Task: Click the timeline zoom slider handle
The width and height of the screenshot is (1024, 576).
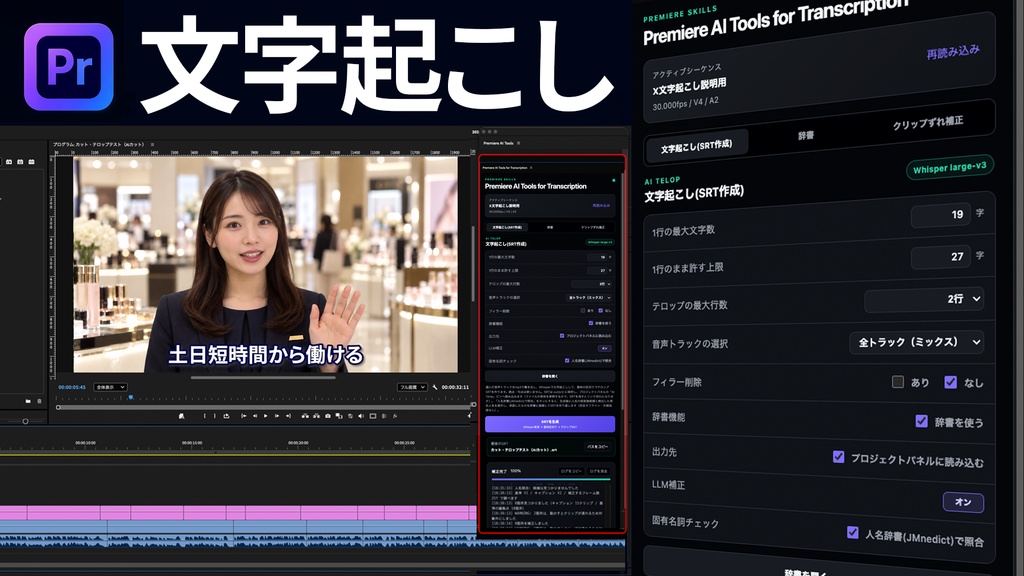Action: point(25,421)
